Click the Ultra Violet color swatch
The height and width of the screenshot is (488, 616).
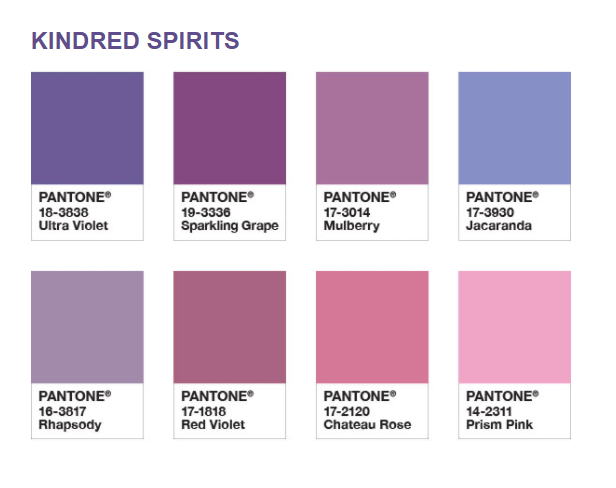[87, 128]
